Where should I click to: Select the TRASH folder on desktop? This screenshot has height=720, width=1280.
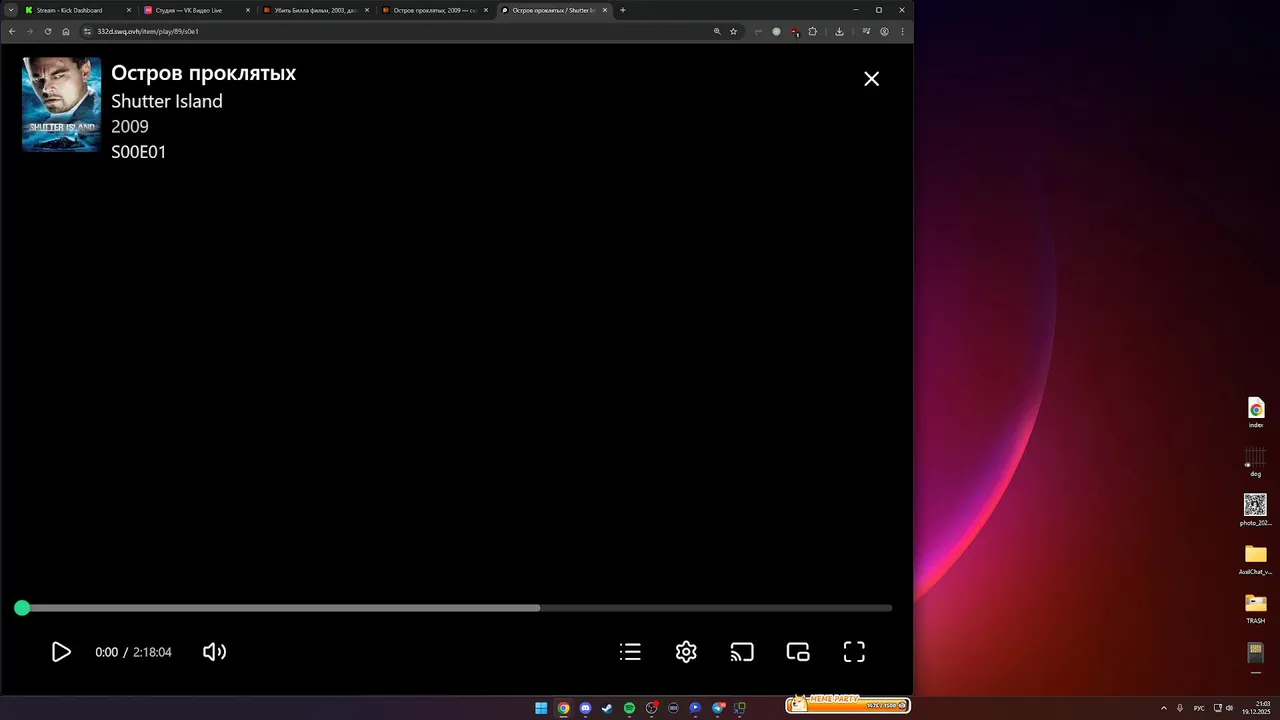(x=1256, y=608)
